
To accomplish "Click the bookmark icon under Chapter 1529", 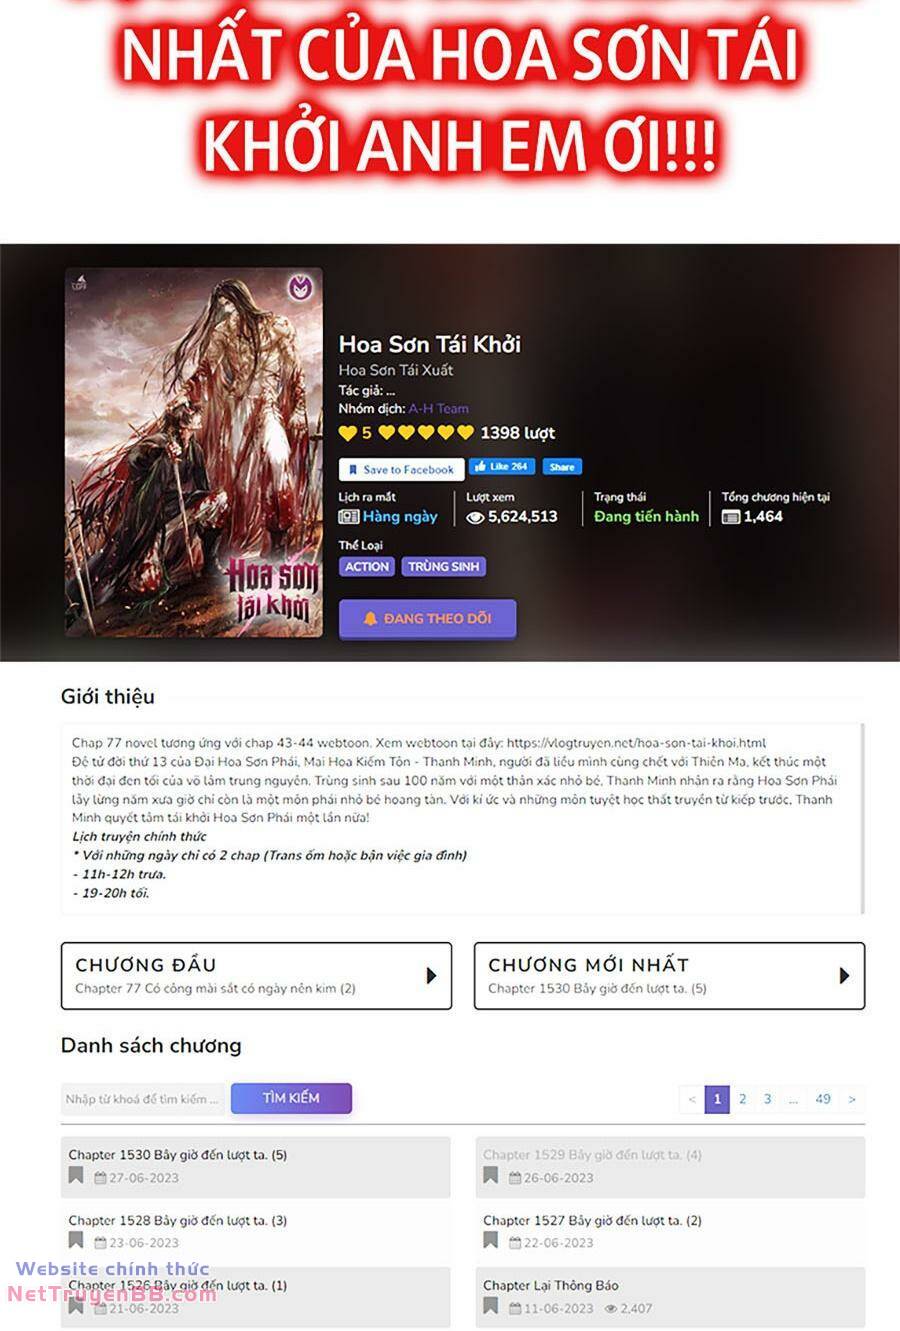I will click(490, 1176).
